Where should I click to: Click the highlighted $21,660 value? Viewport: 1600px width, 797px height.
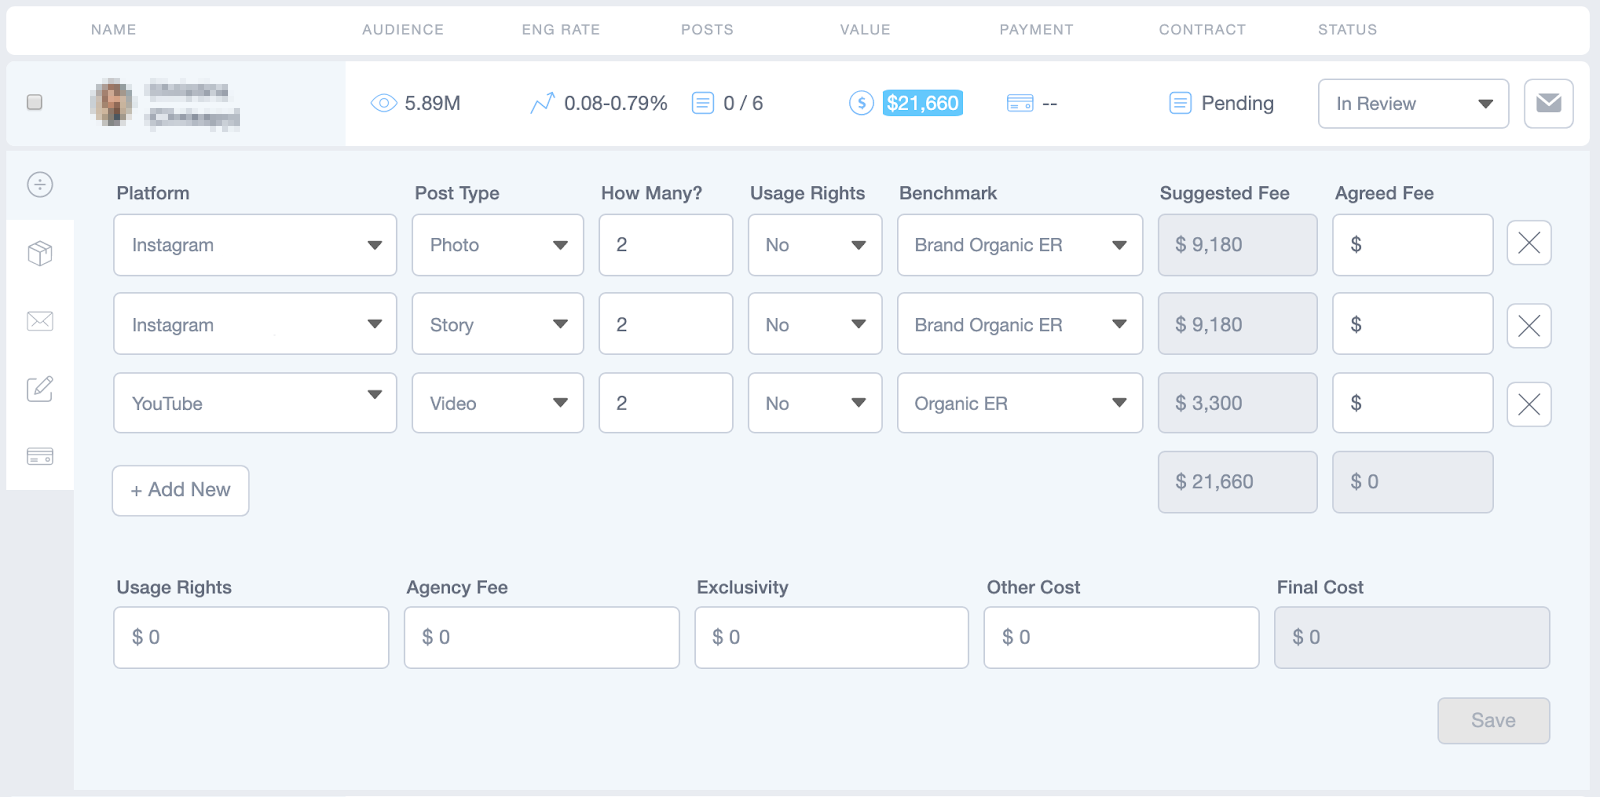click(922, 103)
